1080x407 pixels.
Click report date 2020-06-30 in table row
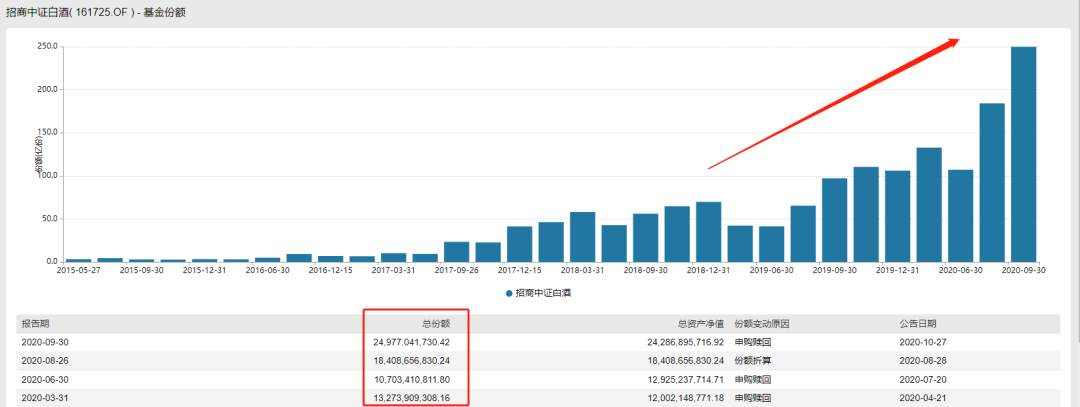point(45,379)
